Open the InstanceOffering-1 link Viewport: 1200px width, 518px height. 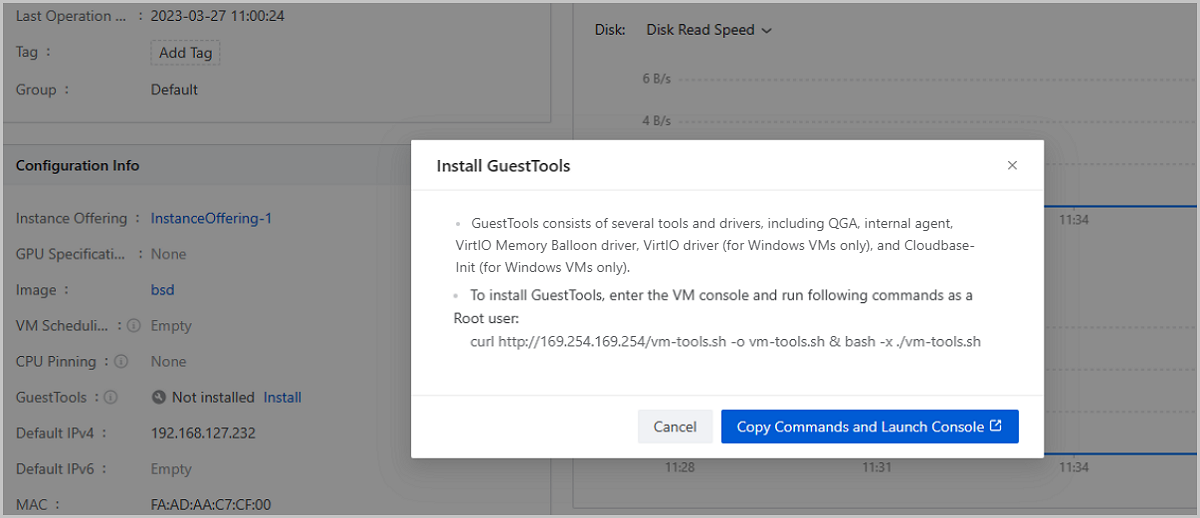(211, 218)
